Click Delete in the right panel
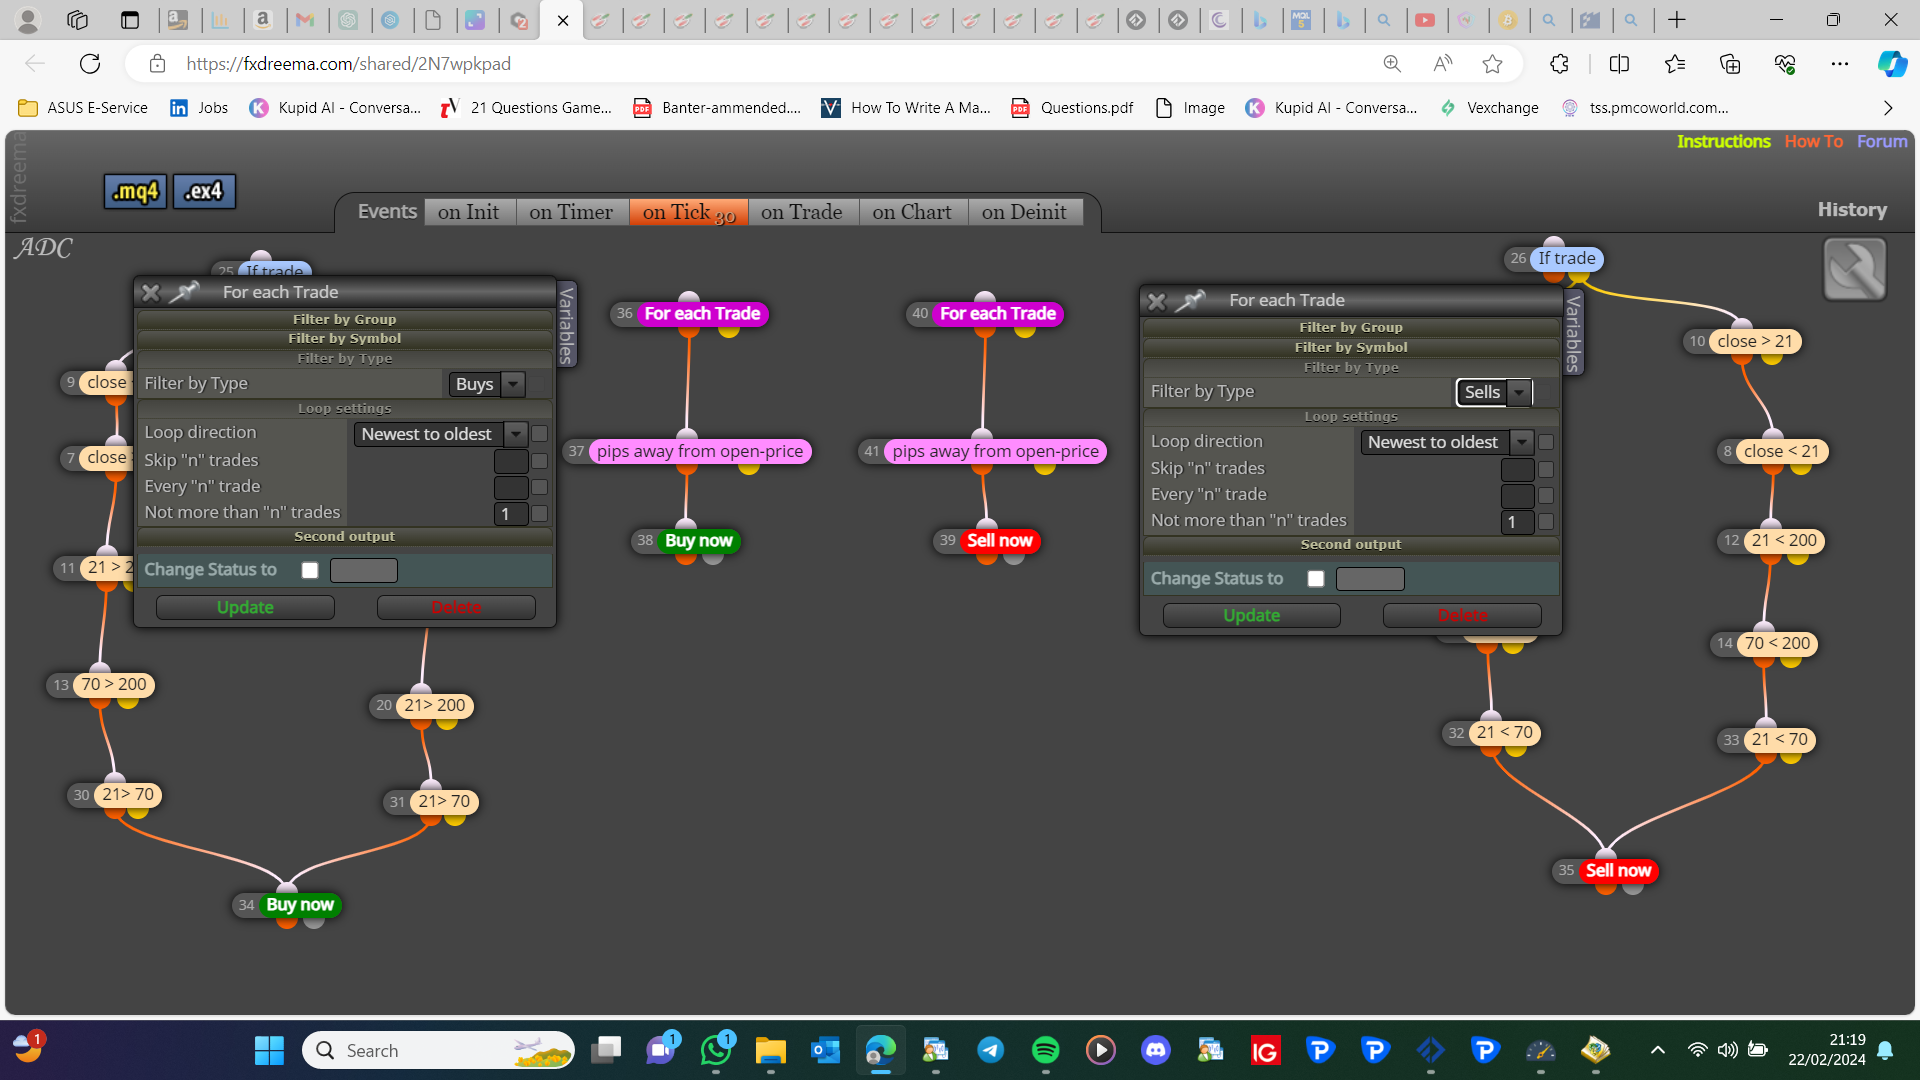 (x=1462, y=615)
